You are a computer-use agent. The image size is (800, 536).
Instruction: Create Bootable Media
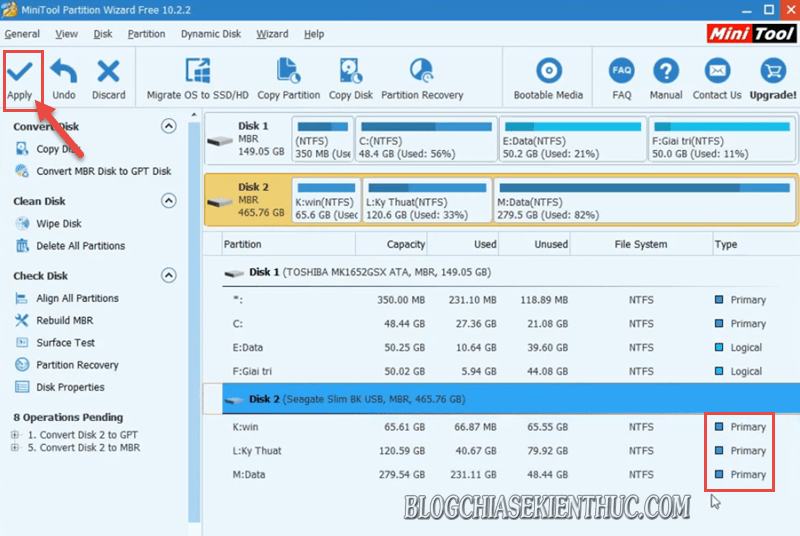548,79
